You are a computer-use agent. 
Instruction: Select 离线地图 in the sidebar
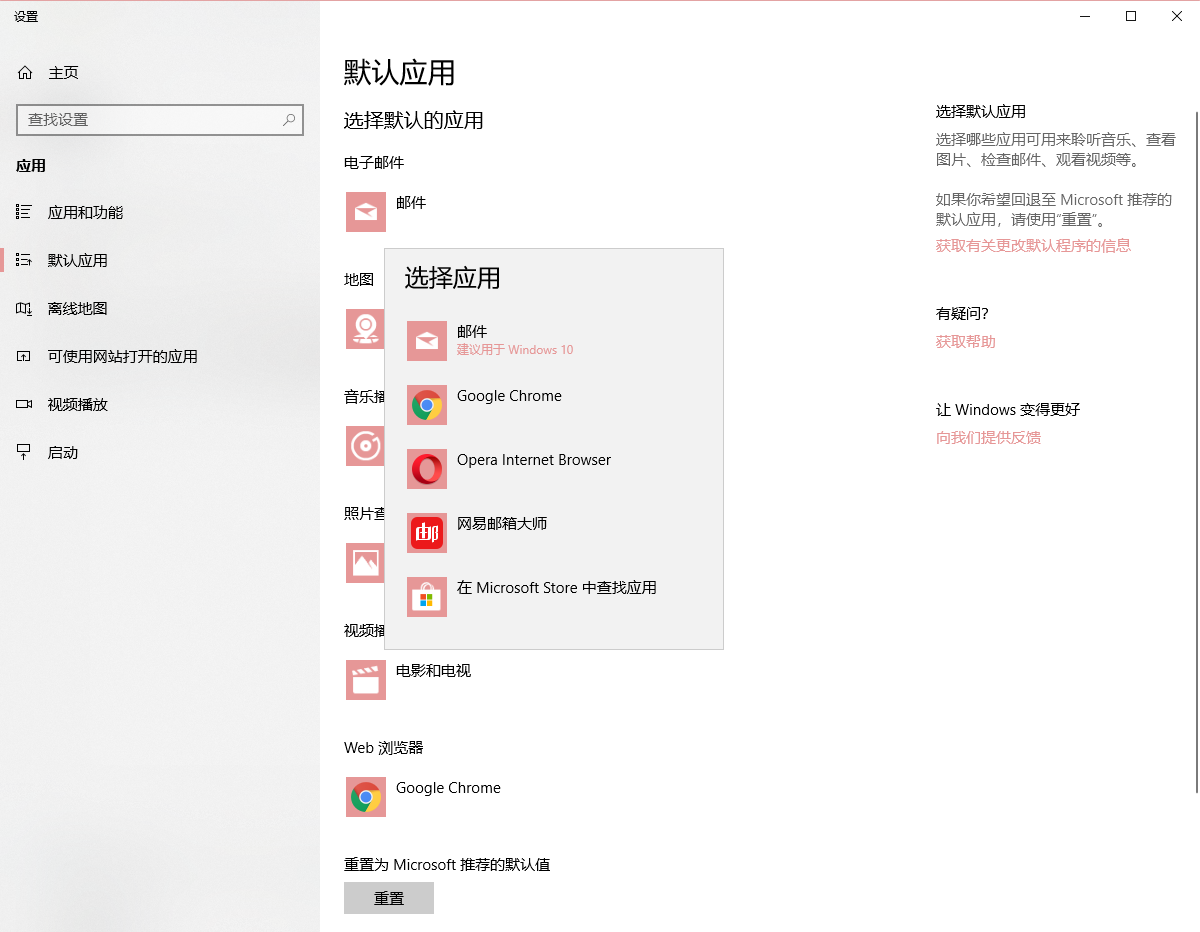pos(77,308)
